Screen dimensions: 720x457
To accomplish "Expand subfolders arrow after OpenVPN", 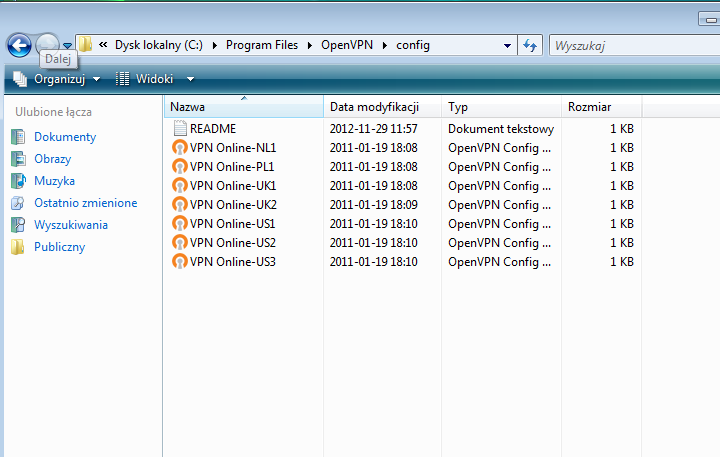I will tap(385, 45).
